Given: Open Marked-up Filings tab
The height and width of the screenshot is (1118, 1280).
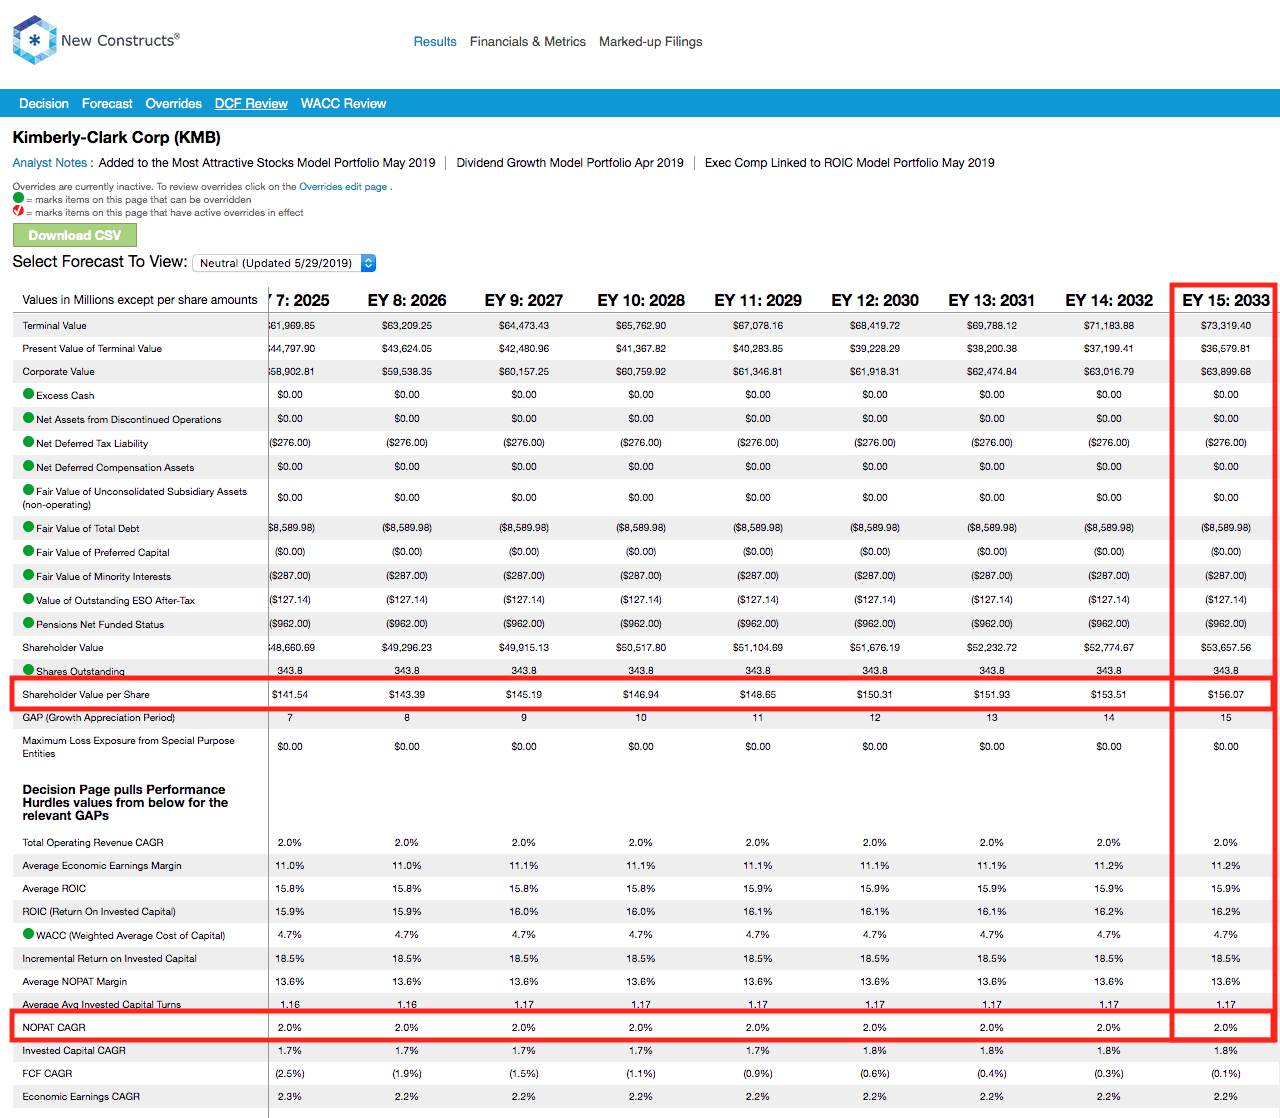Looking at the screenshot, I should [x=650, y=41].
